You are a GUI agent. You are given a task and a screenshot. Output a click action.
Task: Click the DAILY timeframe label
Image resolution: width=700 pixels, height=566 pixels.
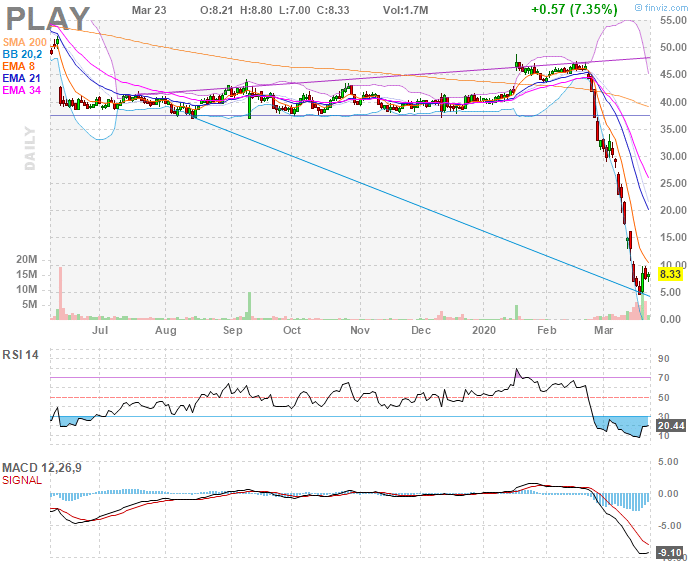[x=29, y=148]
